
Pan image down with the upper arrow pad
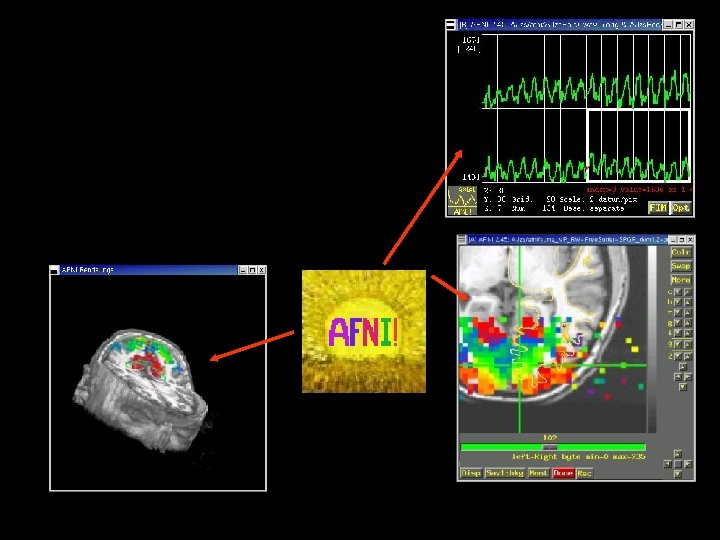683,387
